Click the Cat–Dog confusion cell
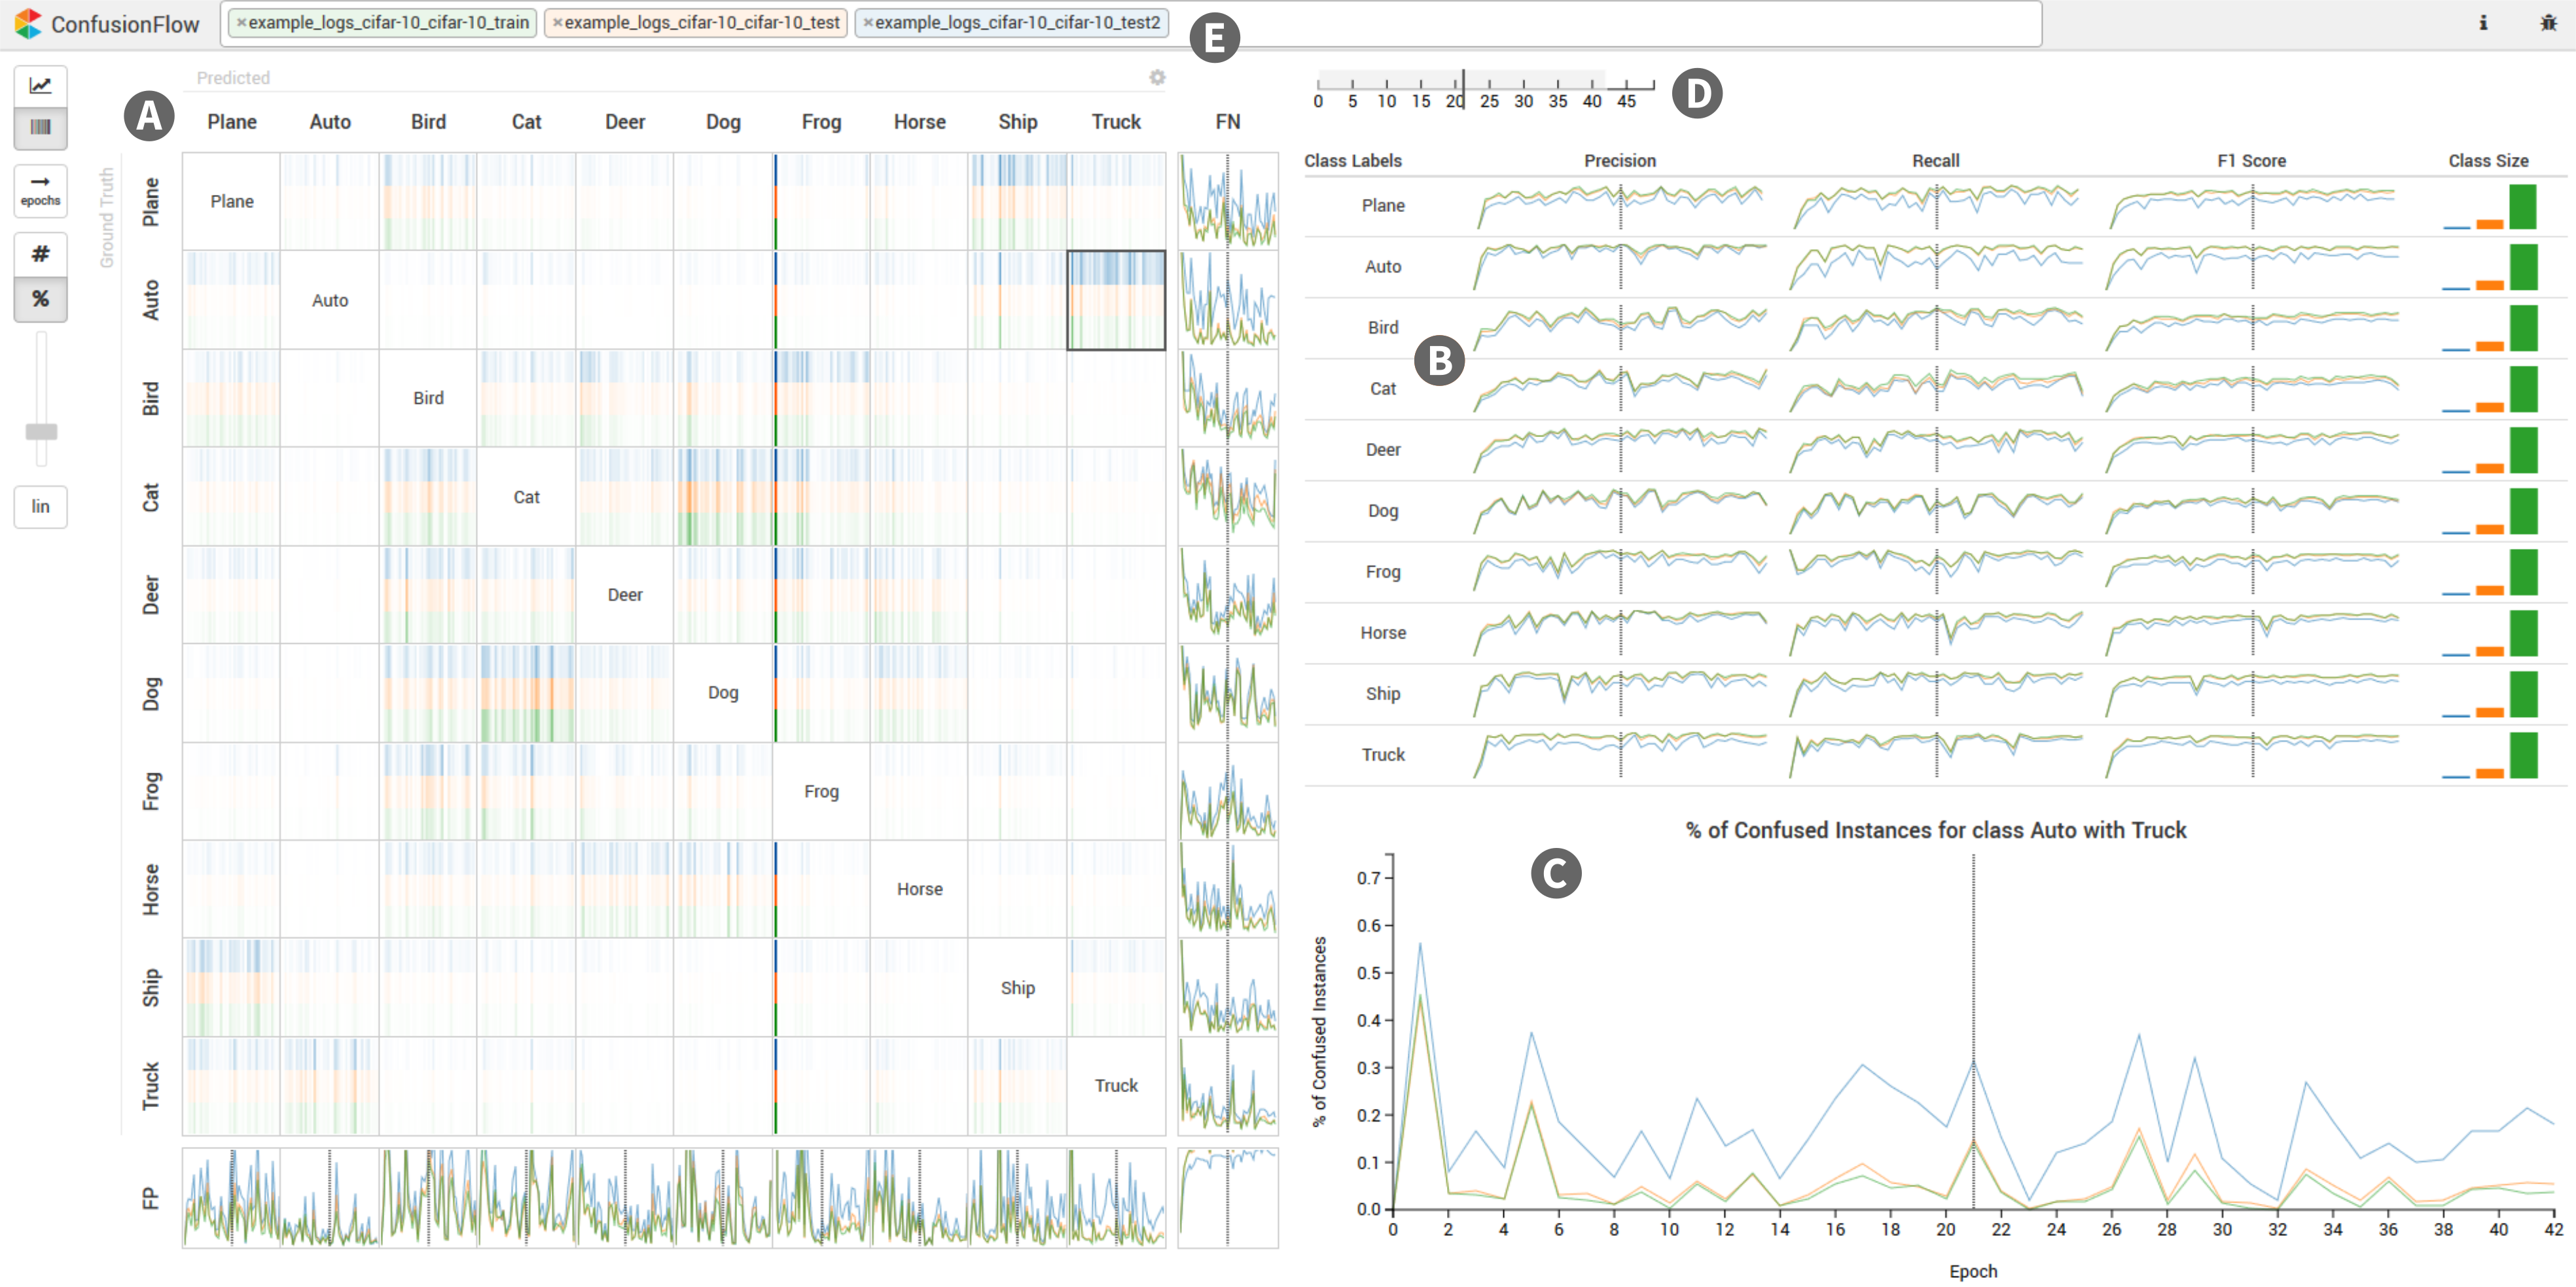 click(723, 496)
